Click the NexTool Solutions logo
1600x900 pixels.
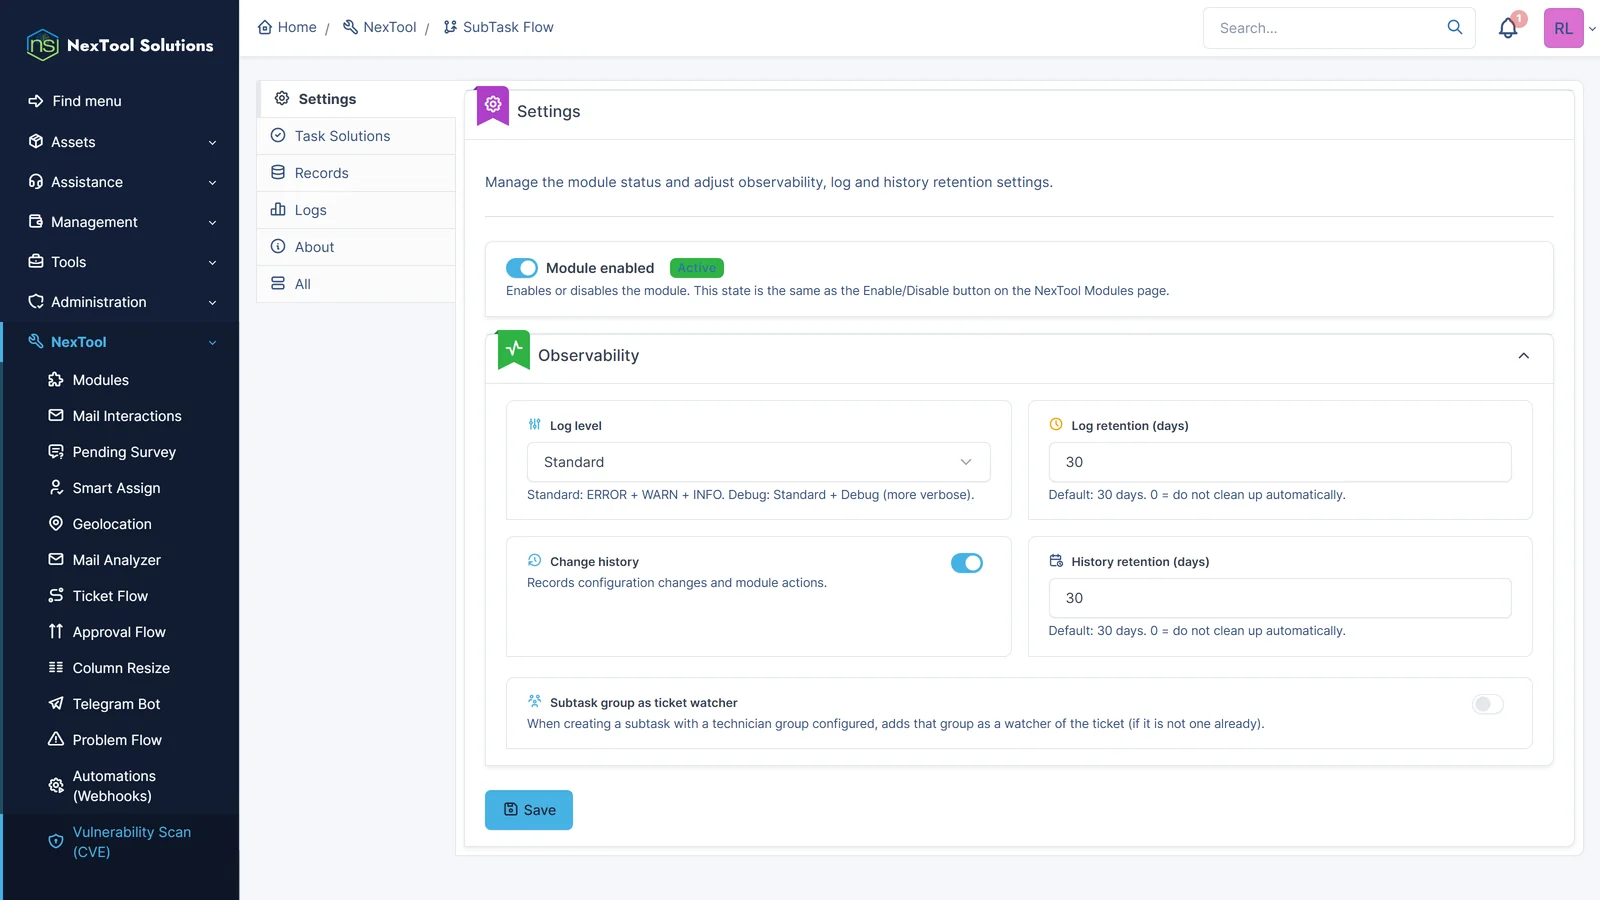(x=120, y=45)
